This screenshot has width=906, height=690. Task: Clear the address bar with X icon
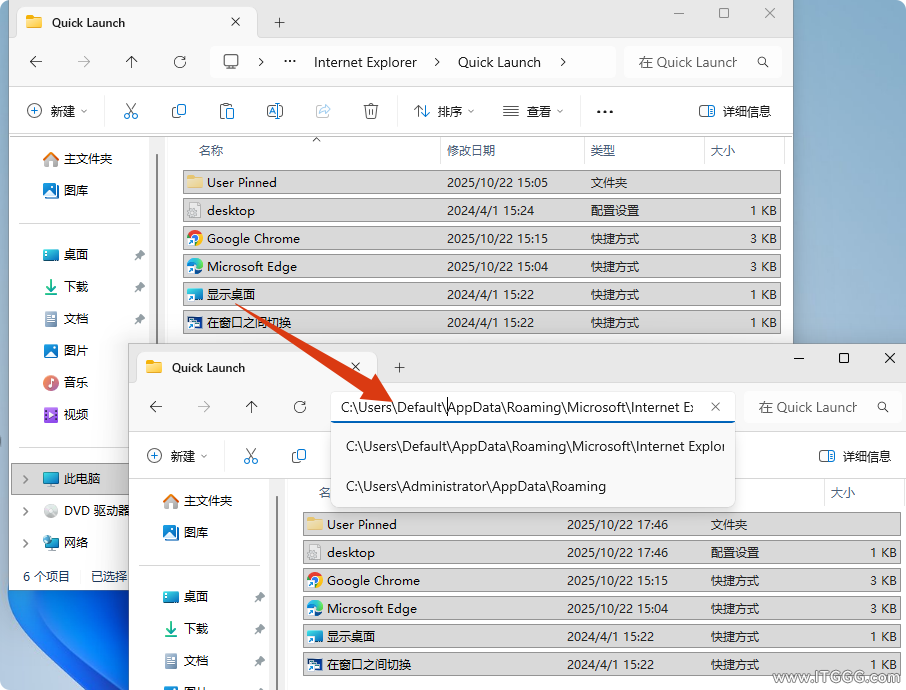point(715,407)
